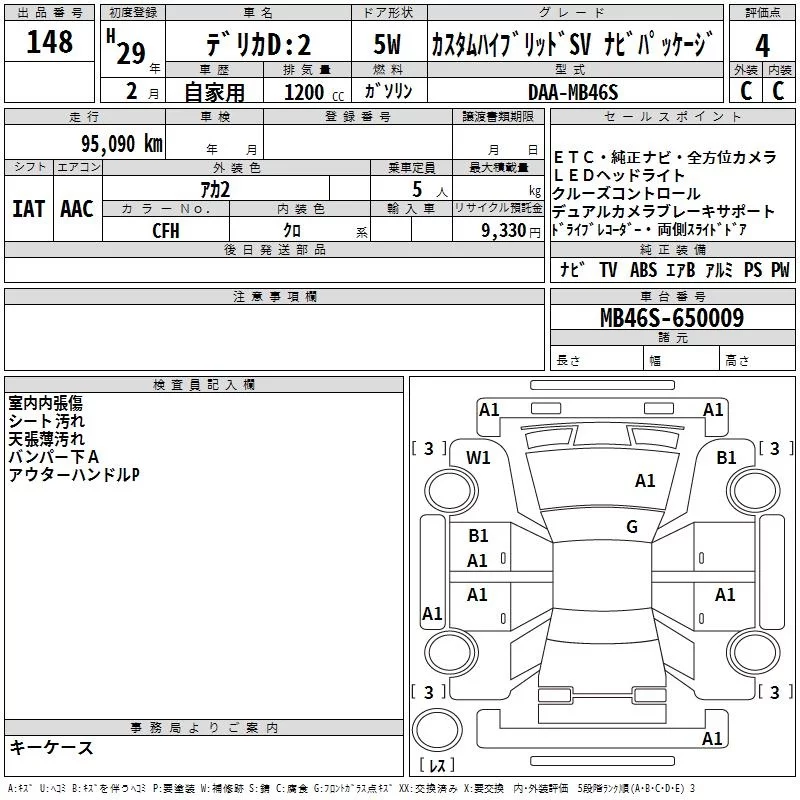Select the 車台番号 header
Viewport: 800px width, 800px height.
tap(672, 296)
